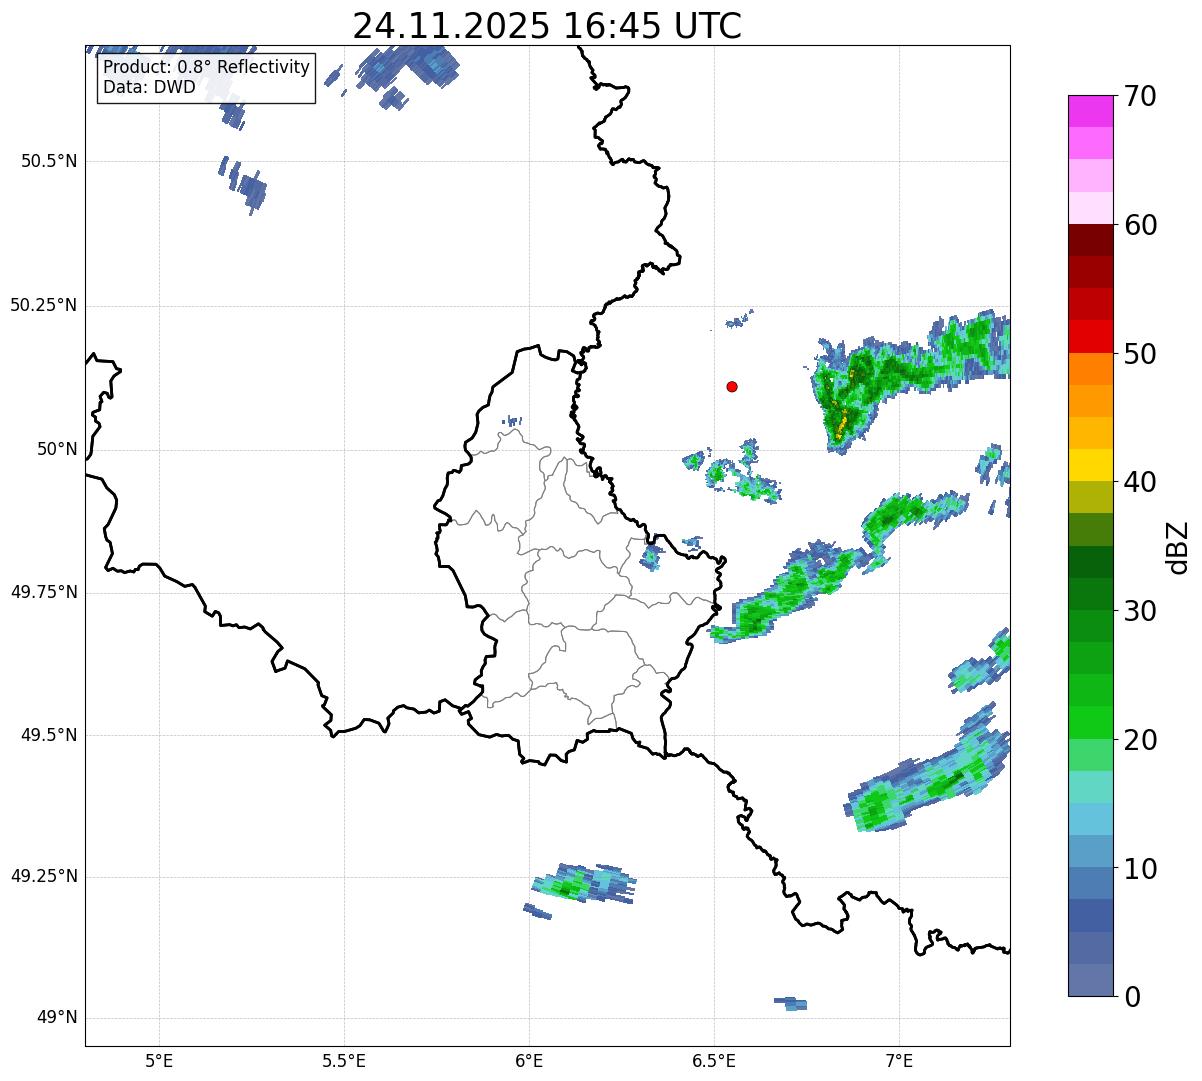
Task: Click the magenta top colorbar segment
Action: [1091, 111]
